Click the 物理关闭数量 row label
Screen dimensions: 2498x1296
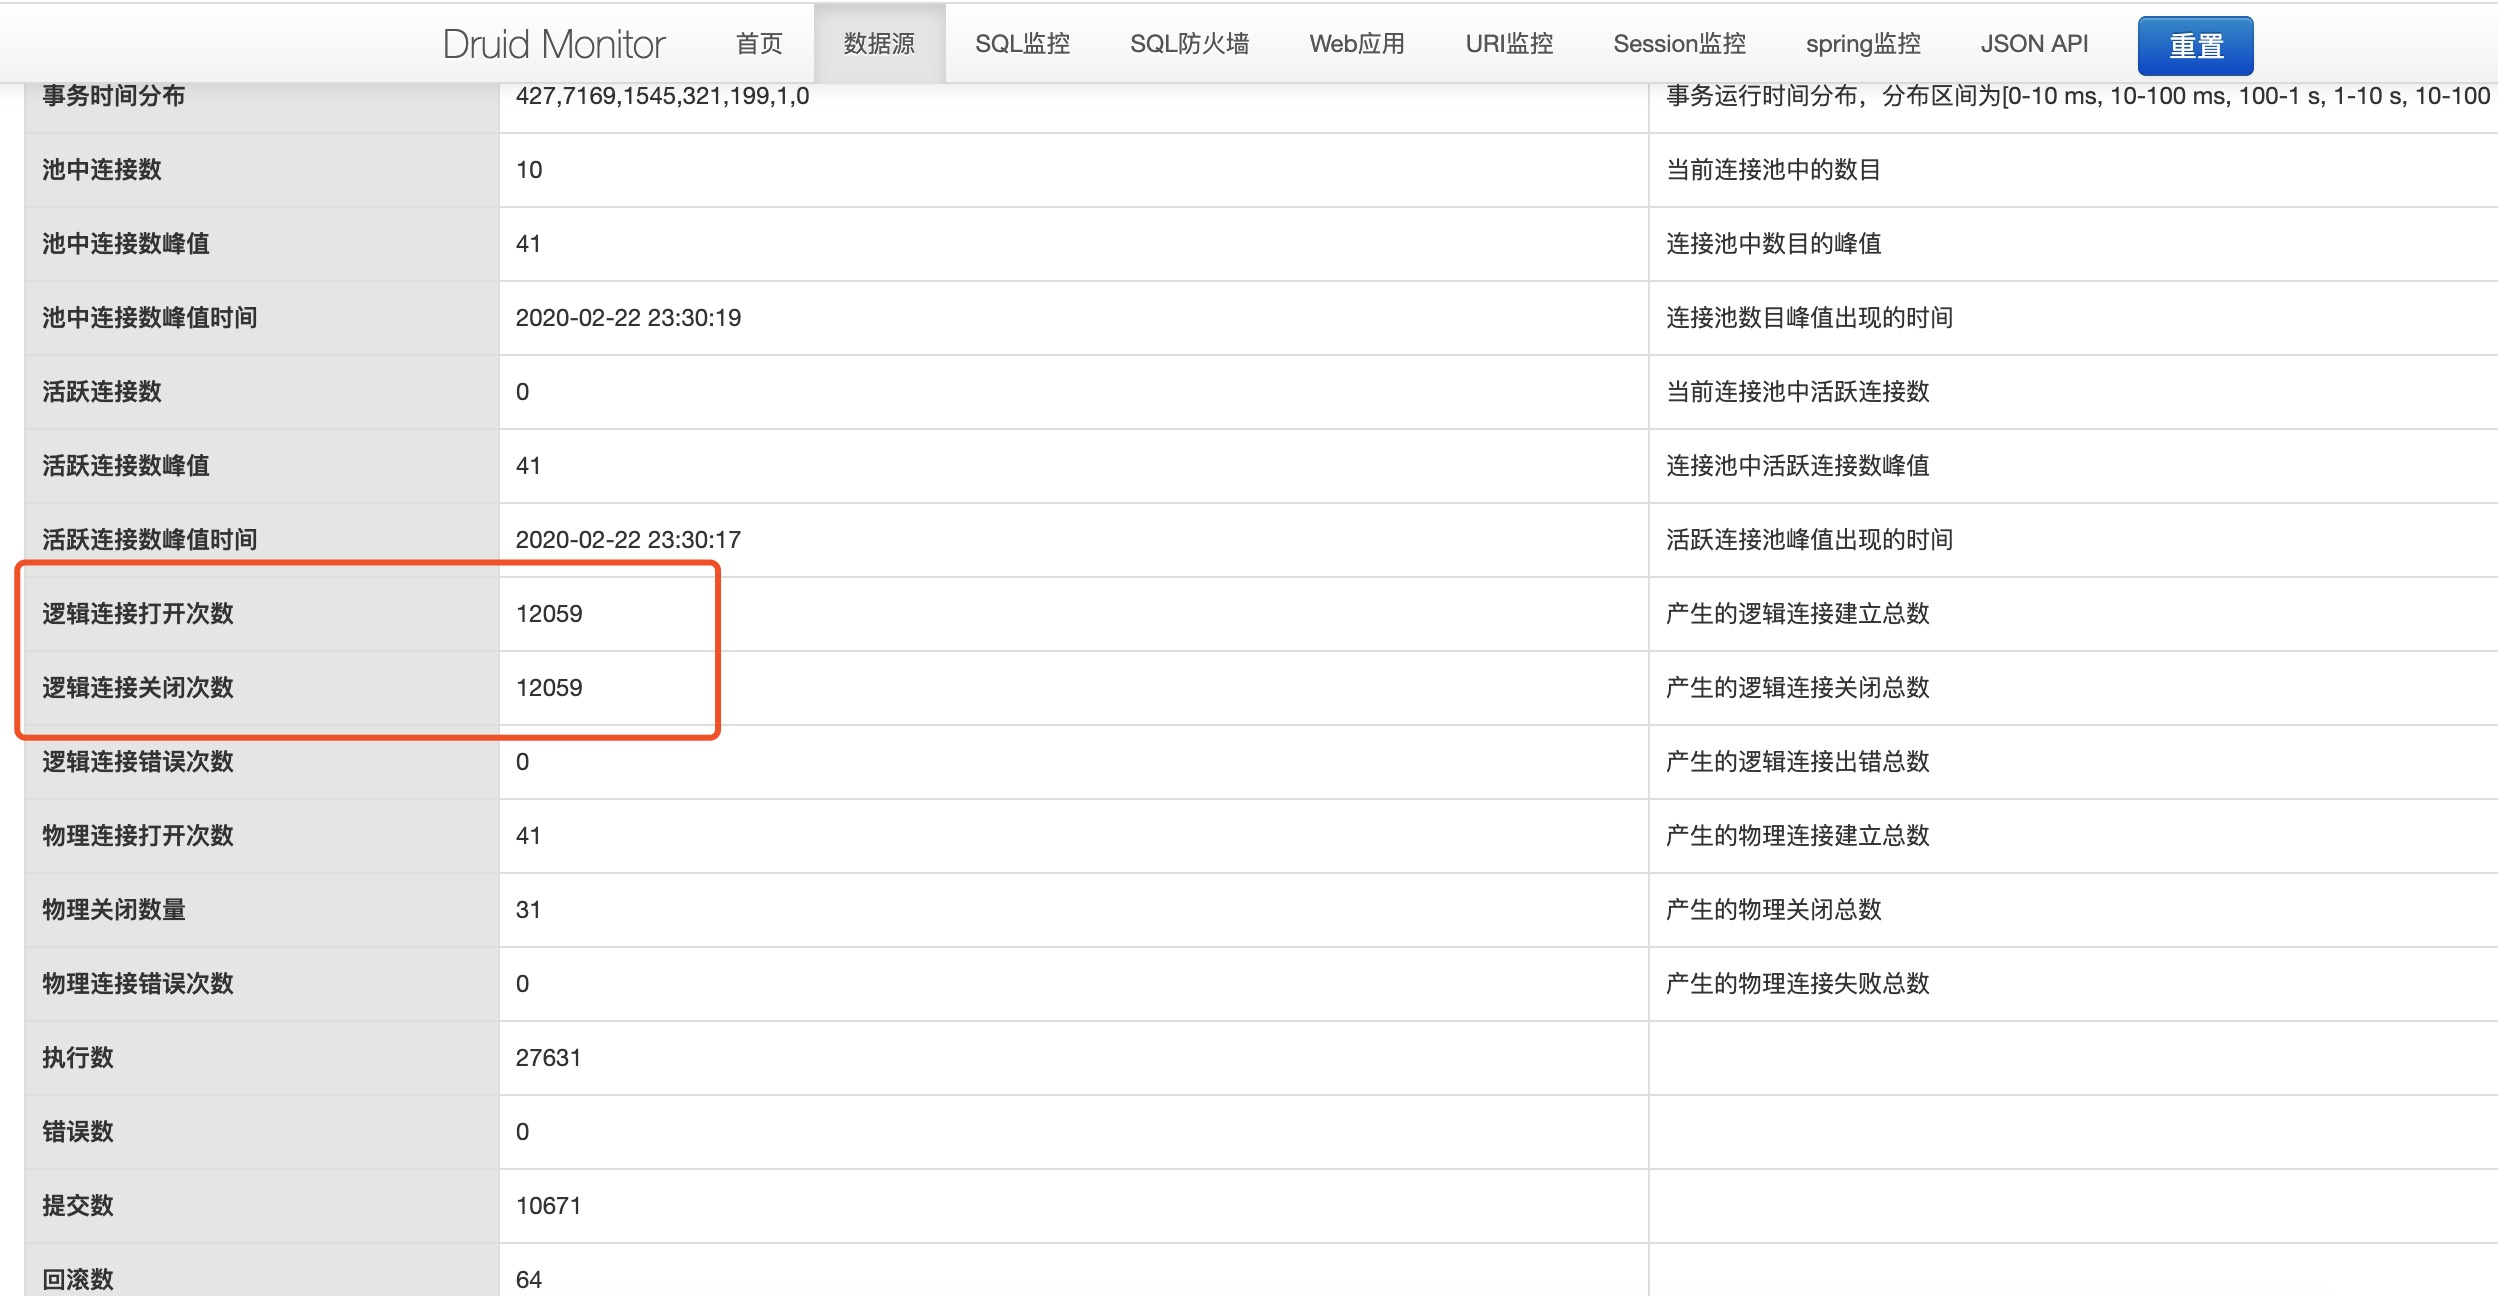click(x=114, y=910)
